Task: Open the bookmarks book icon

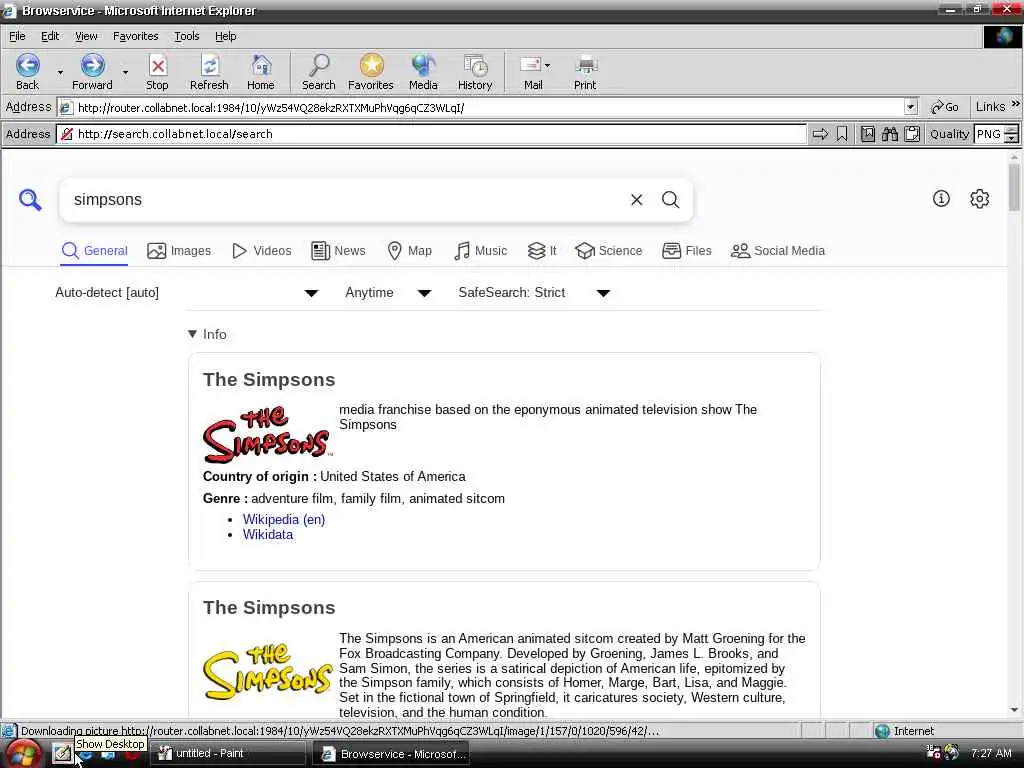Action: (868, 134)
